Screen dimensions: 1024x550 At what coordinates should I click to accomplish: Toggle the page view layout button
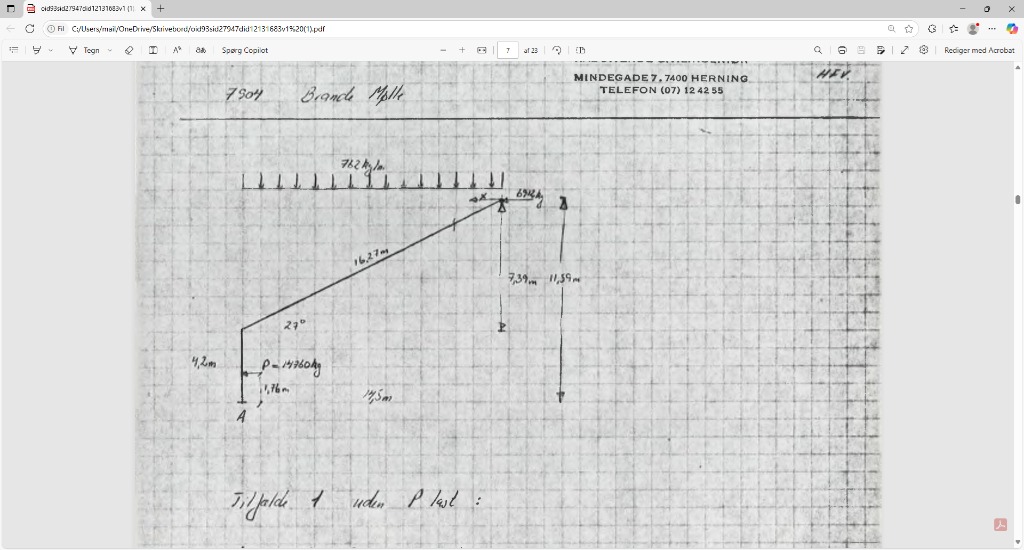580,50
